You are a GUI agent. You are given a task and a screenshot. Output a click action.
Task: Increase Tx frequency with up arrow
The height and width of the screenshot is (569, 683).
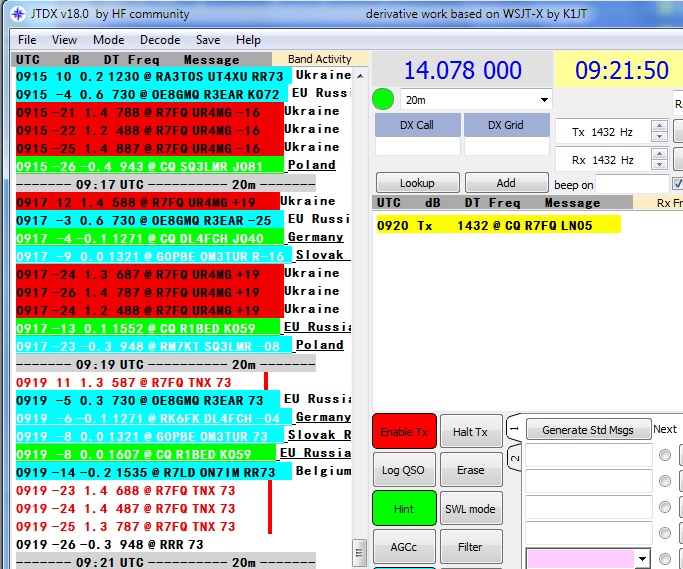click(x=659, y=127)
